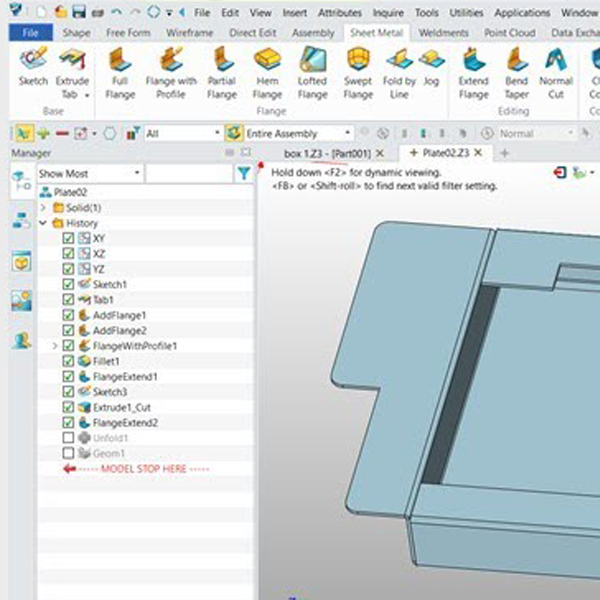Enable the Unfold1 feature checkbox
Image resolution: width=600 pixels, height=600 pixels.
click(68, 438)
